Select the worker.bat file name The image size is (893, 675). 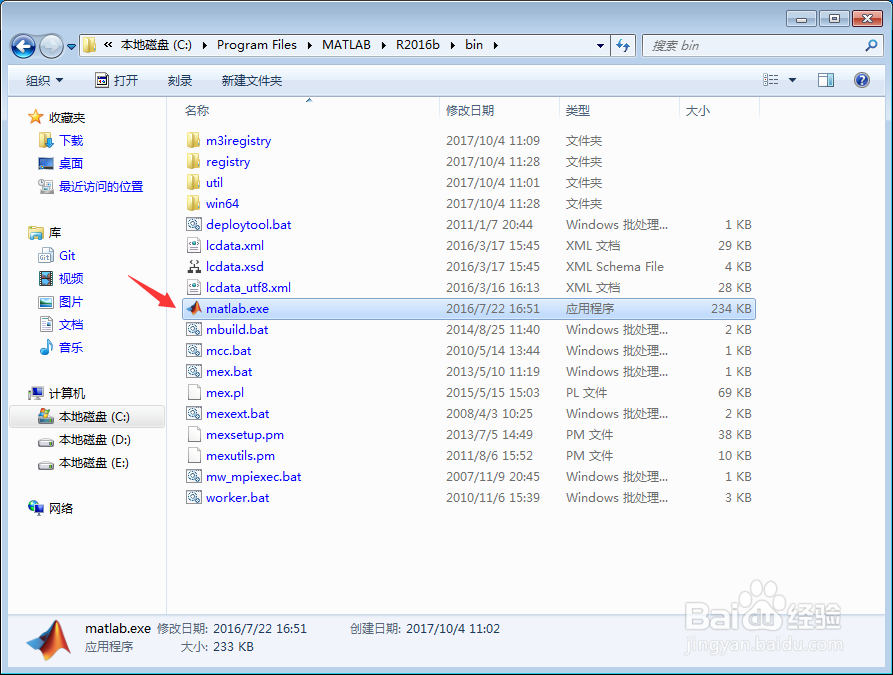[x=237, y=498]
